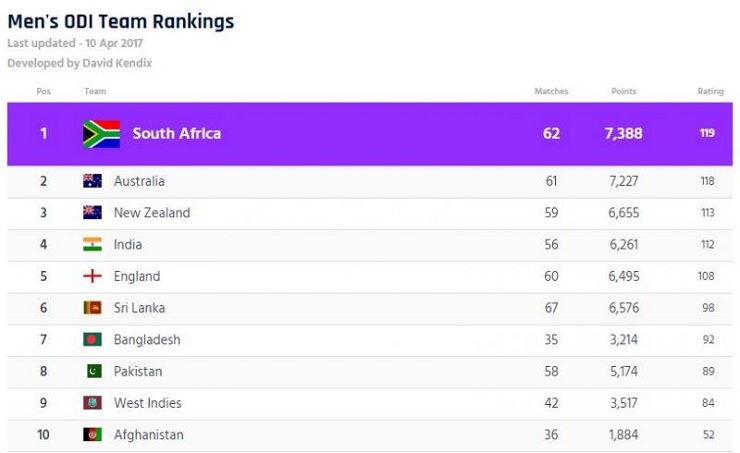Click the Afghanistan flag icon
Image resolution: width=740 pixels, height=453 pixels.
[92, 435]
